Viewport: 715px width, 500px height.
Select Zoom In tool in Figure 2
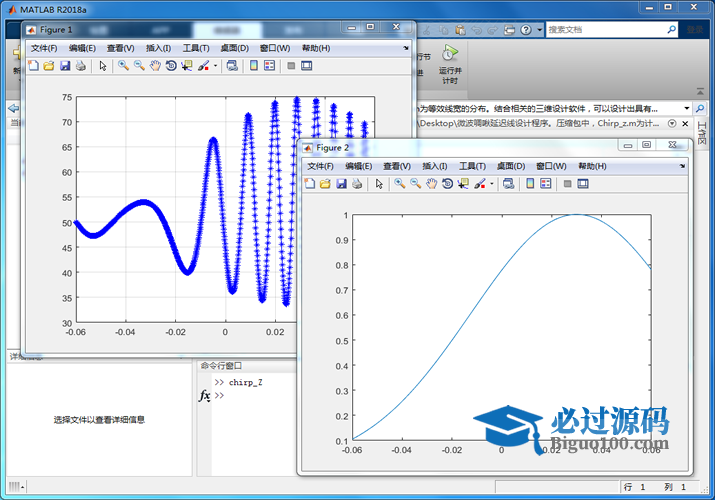[399, 184]
